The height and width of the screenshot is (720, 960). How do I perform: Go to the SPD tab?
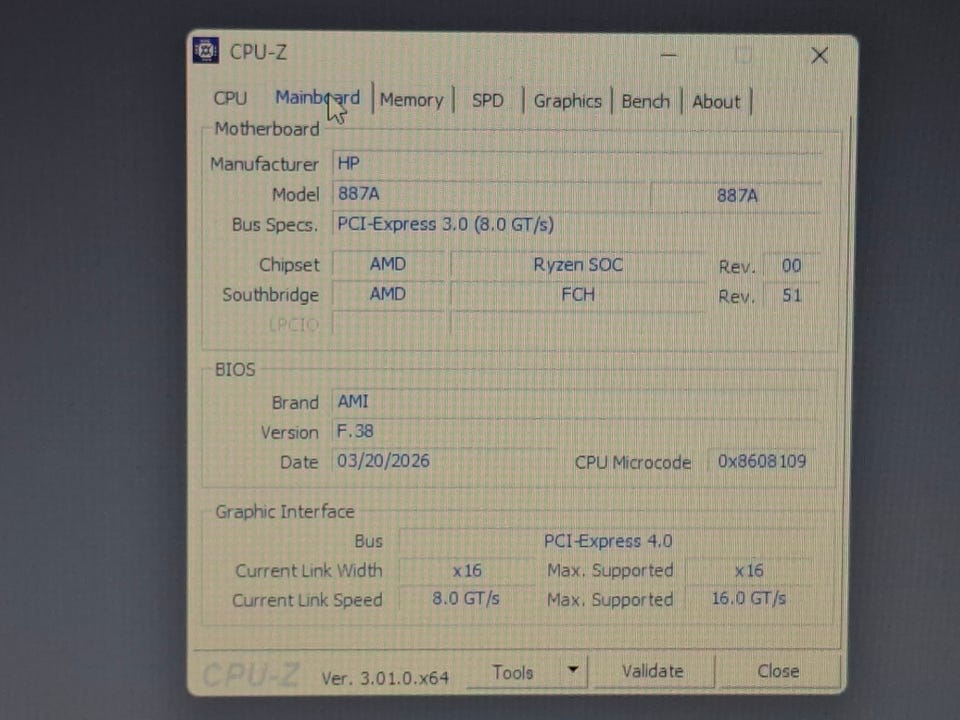(x=487, y=100)
